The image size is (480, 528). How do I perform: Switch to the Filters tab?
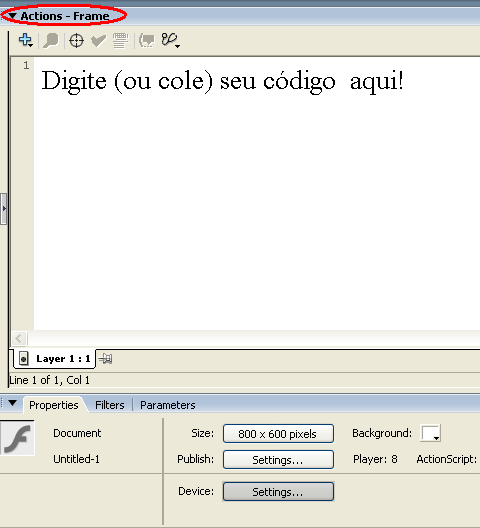109,405
